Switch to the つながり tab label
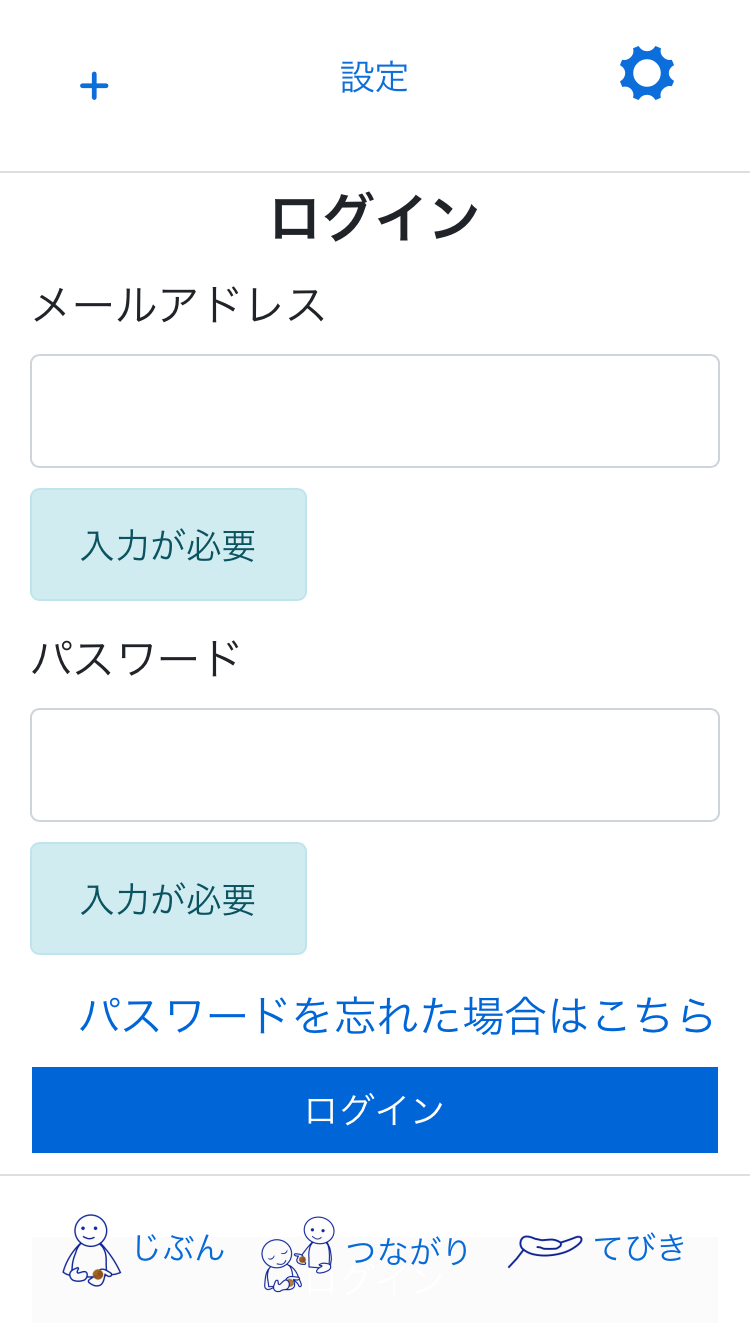750x1334 pixels. tap(408, 1250)
